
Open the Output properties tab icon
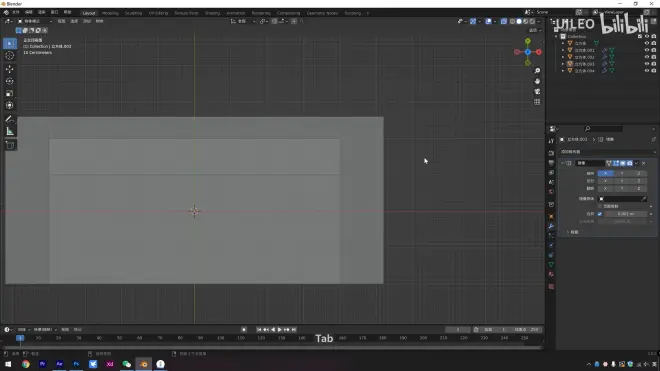pyautogui.click(x=551, y=163)
